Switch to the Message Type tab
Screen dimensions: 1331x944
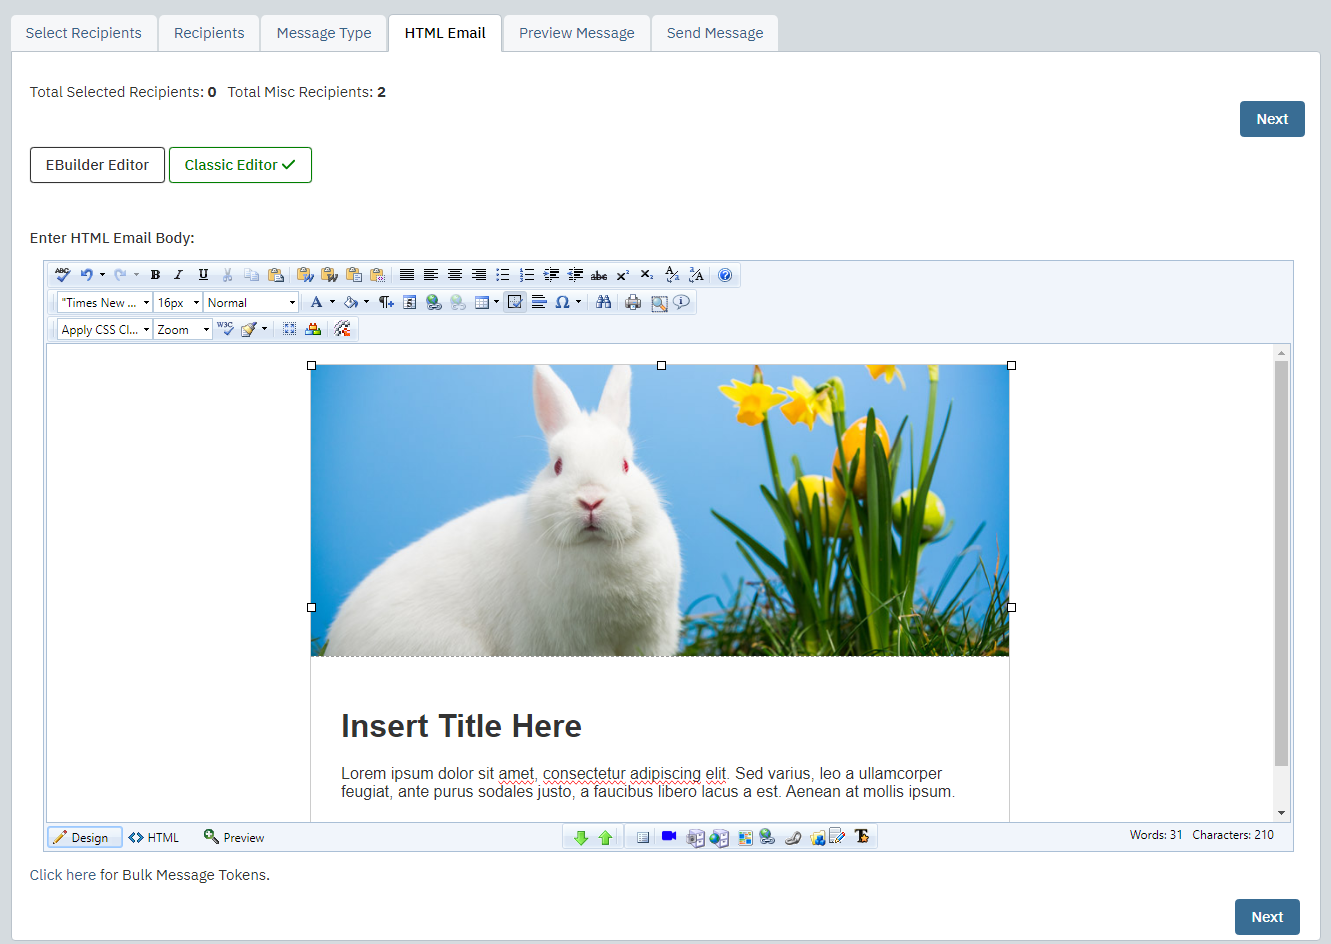click(324, 33)
